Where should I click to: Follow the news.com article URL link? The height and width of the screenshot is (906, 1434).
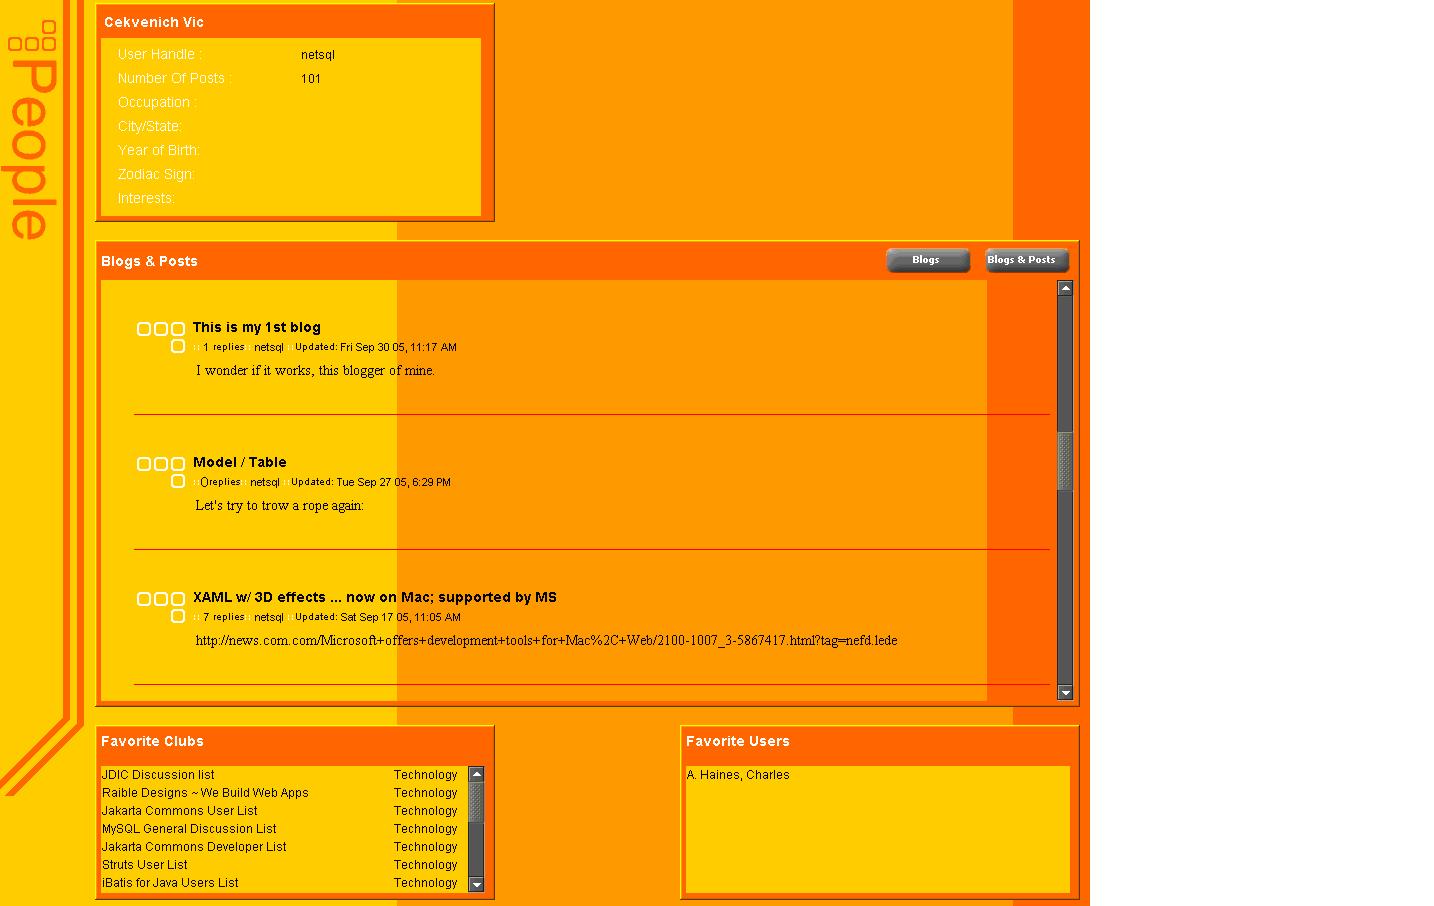tap(546, 640)
